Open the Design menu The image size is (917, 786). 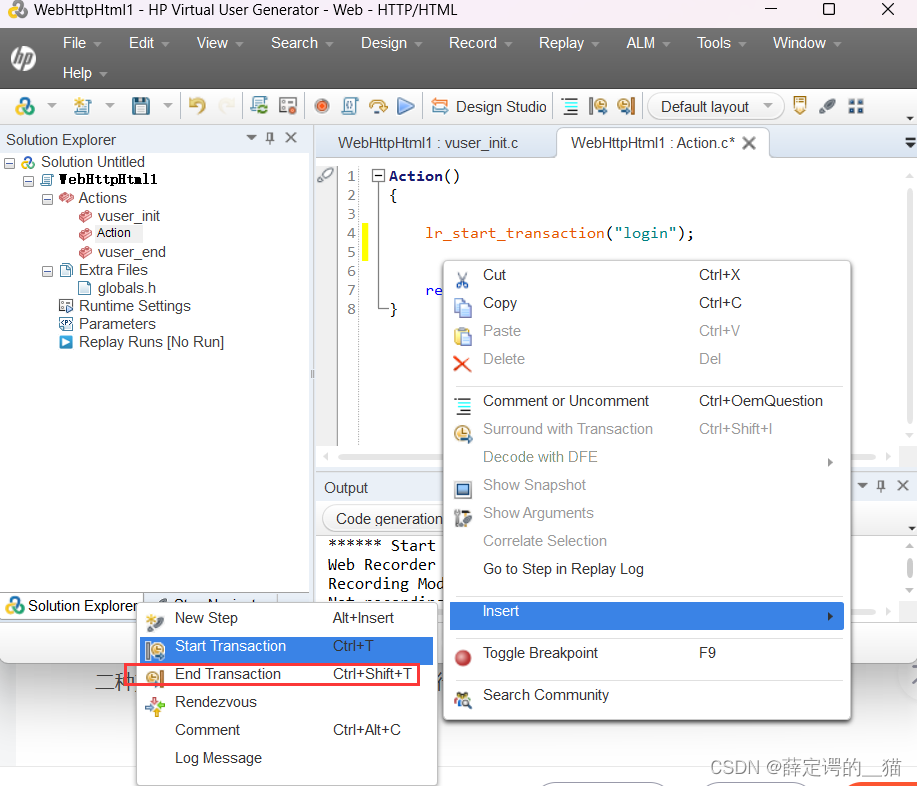pos(391,43)
